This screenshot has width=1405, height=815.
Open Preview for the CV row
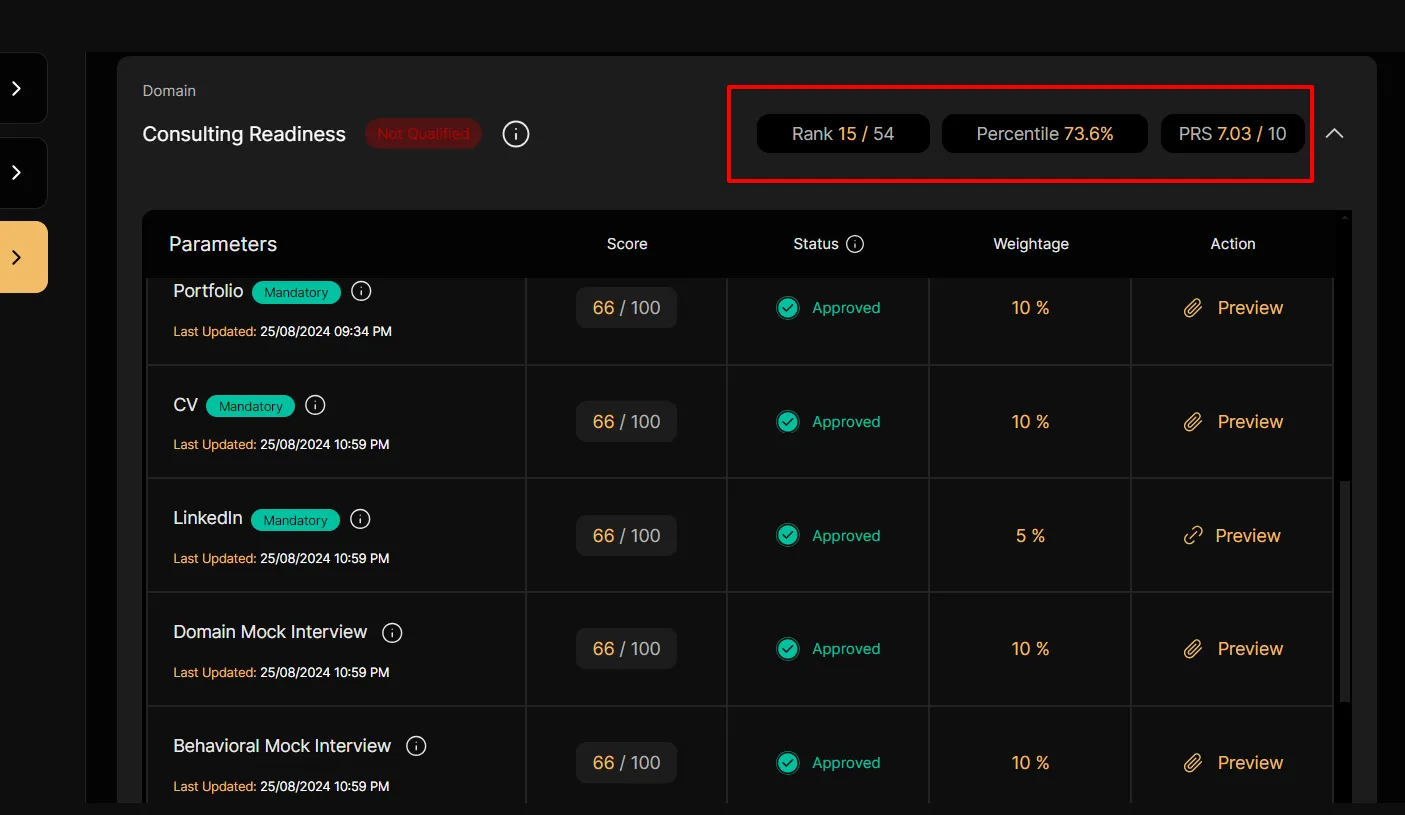tap(1249, 422)
